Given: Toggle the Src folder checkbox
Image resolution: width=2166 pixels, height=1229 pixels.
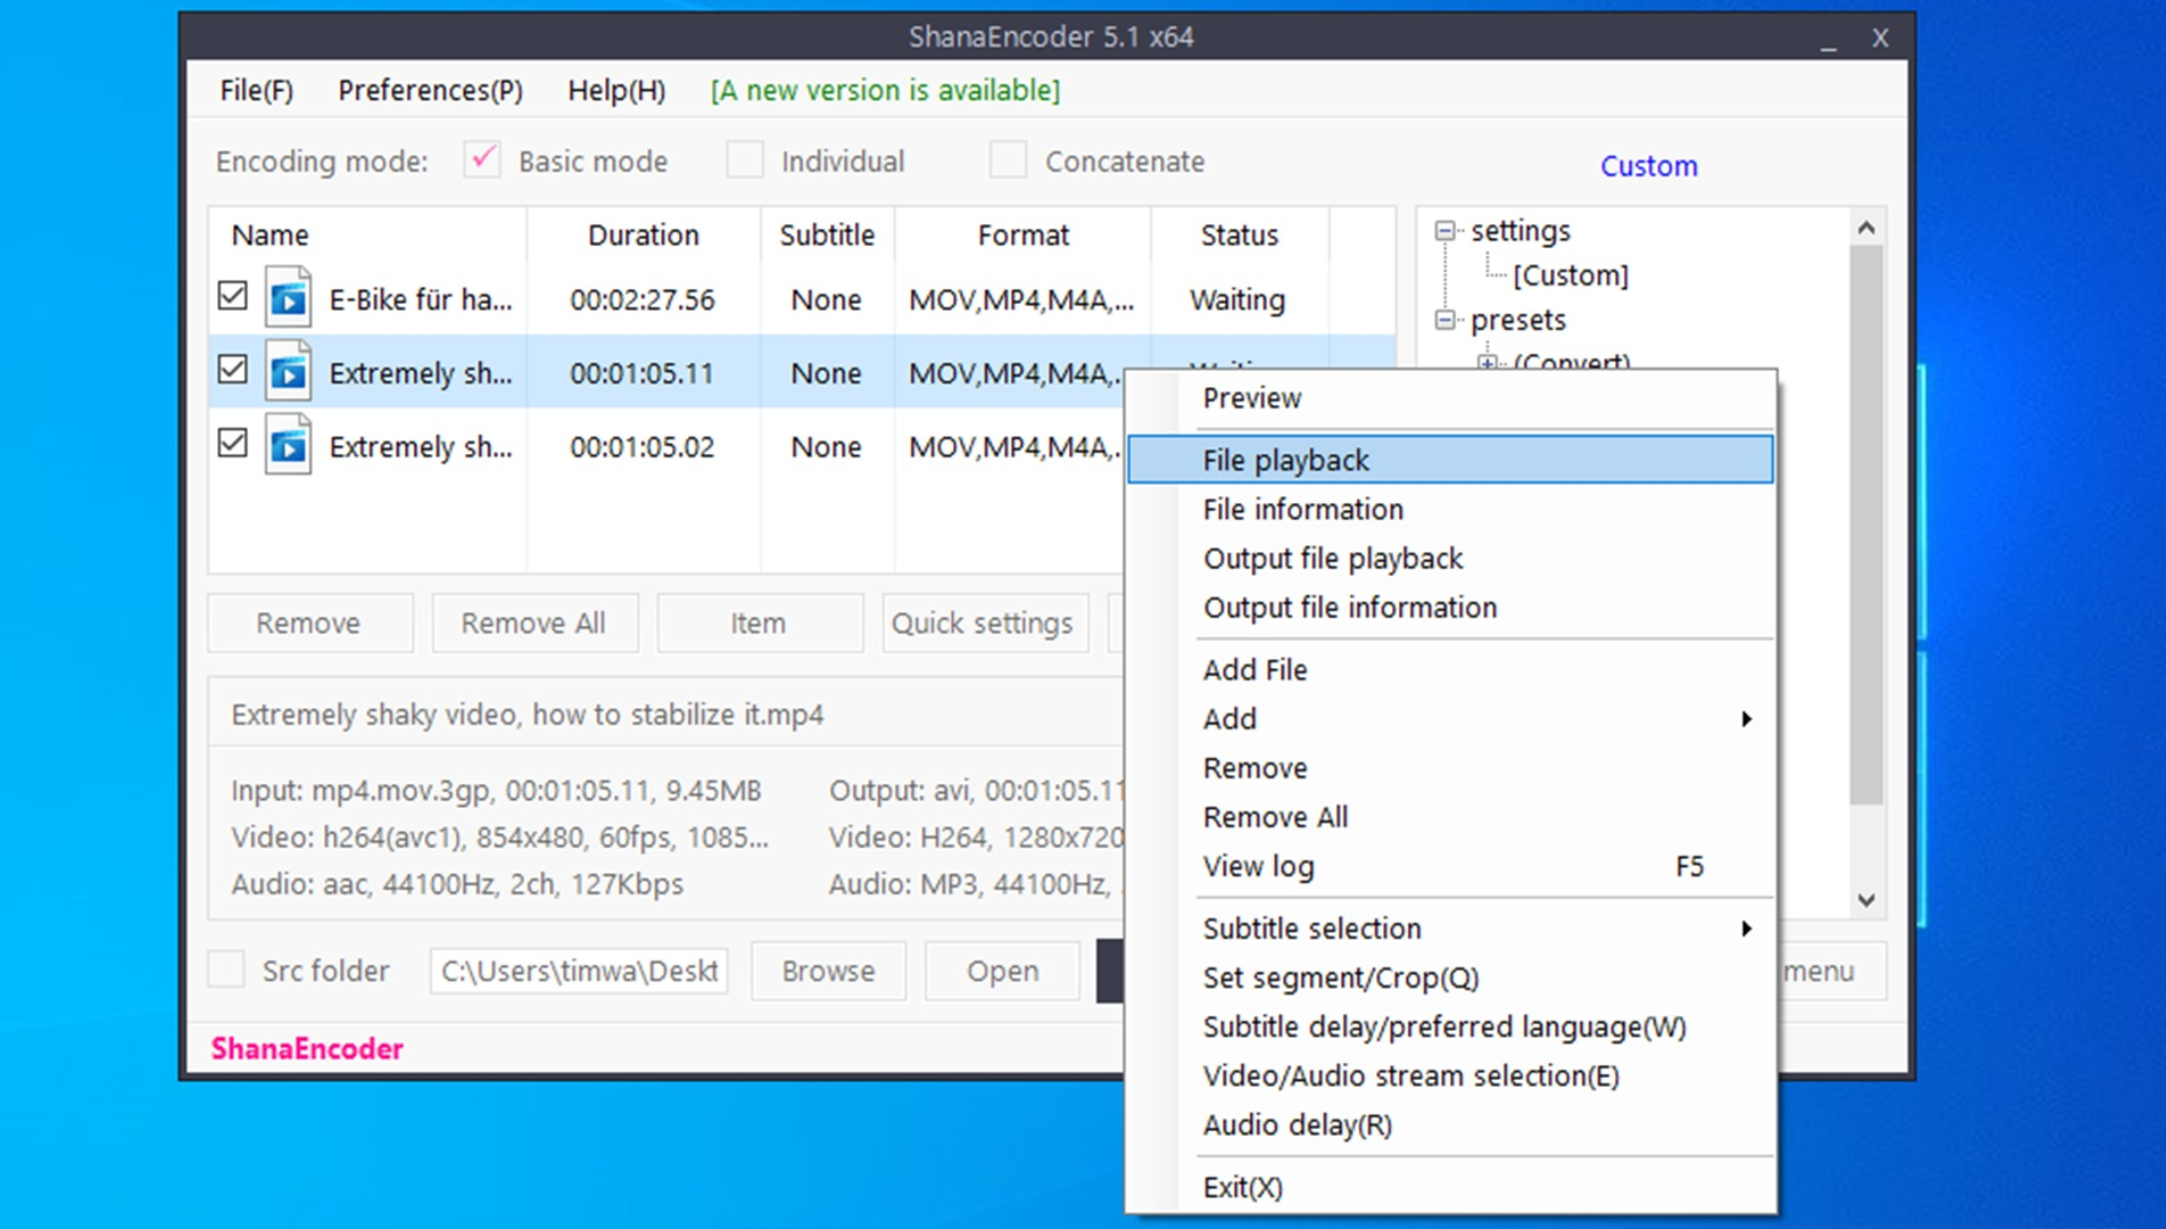Looking at the screenshot, I should (x=227, y=970).
